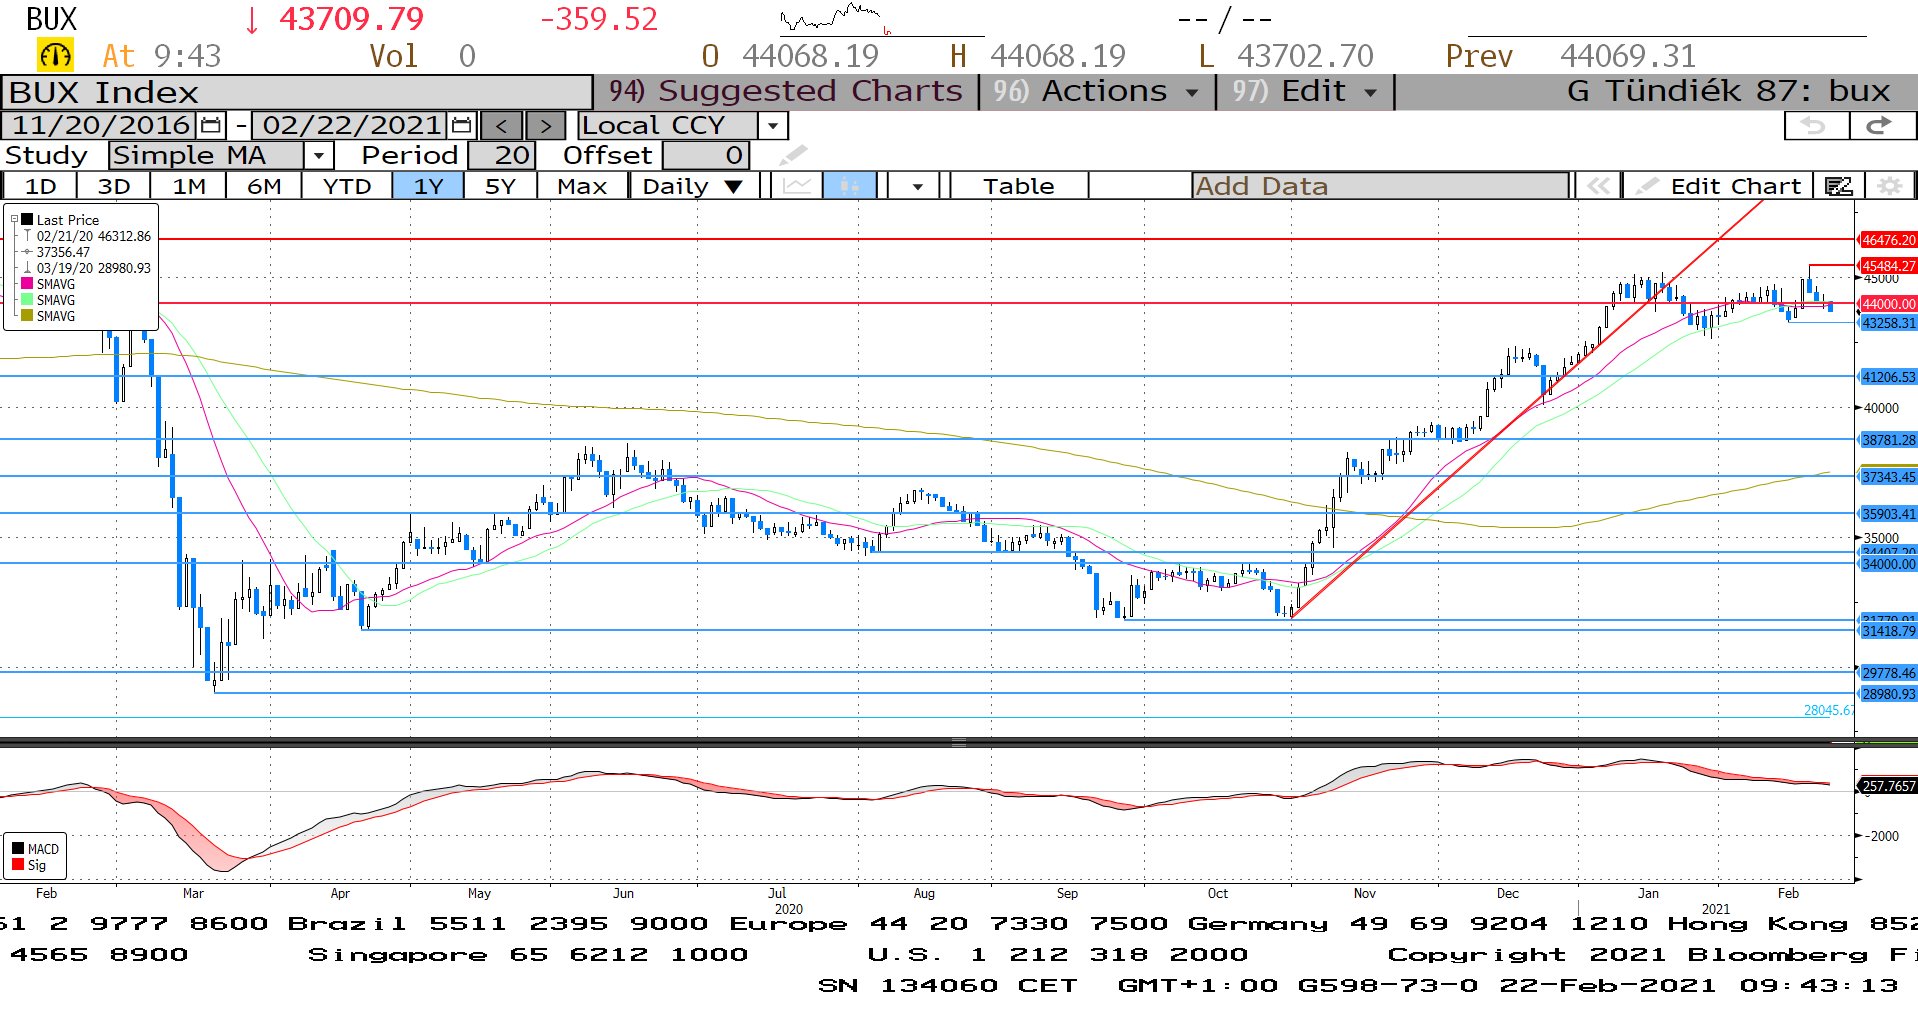The image size is (1918, 1025).
Task: Click the BUX Index security field
Action: point(296,92)
